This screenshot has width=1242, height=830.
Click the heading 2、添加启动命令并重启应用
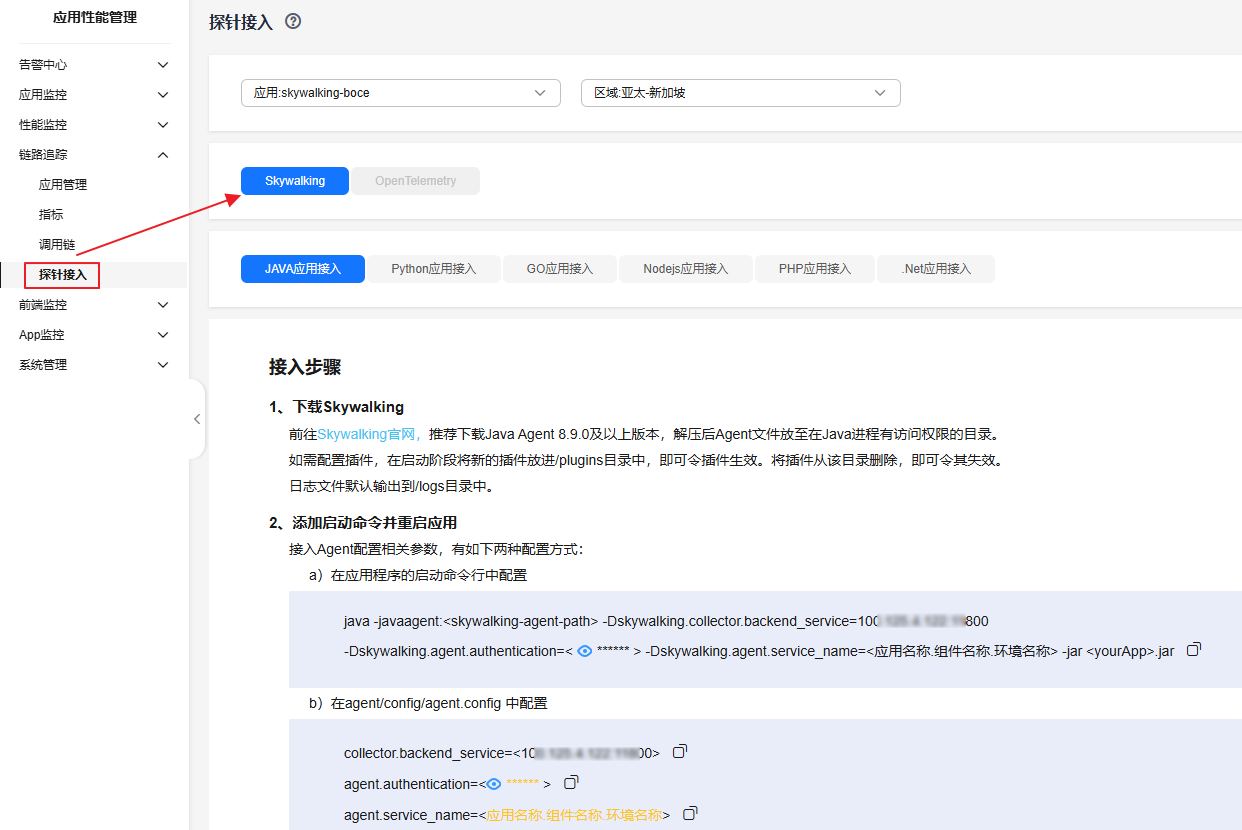point(363,523)
